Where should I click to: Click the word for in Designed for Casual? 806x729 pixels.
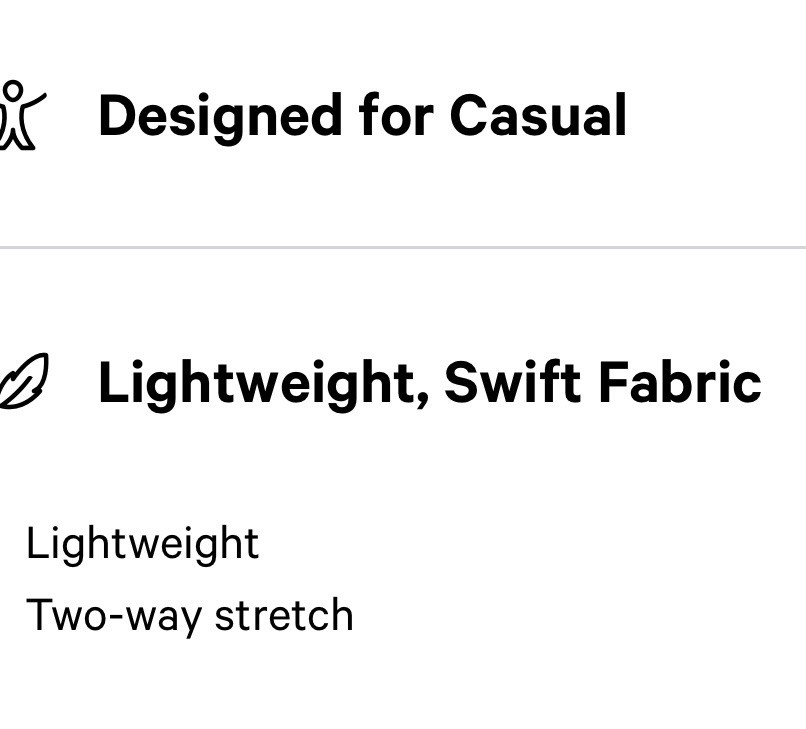point(396,115)
